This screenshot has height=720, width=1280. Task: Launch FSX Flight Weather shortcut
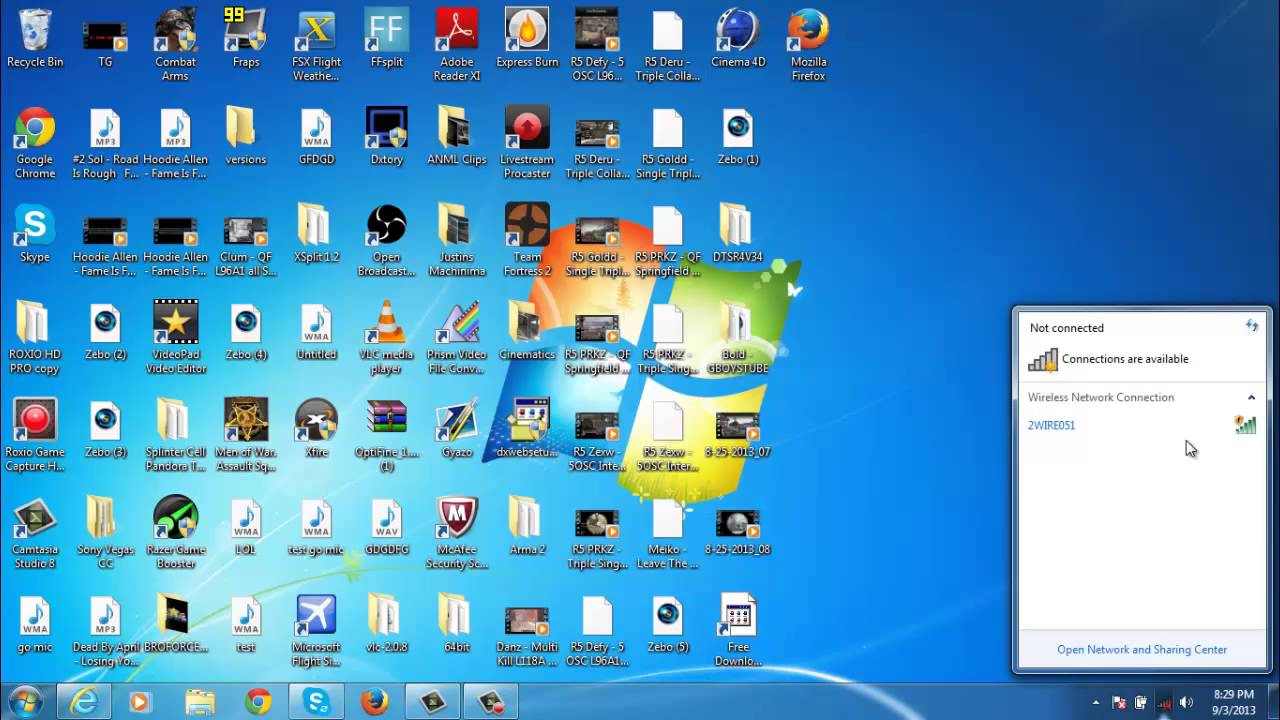pyautogui.click(x=316, y=45)
